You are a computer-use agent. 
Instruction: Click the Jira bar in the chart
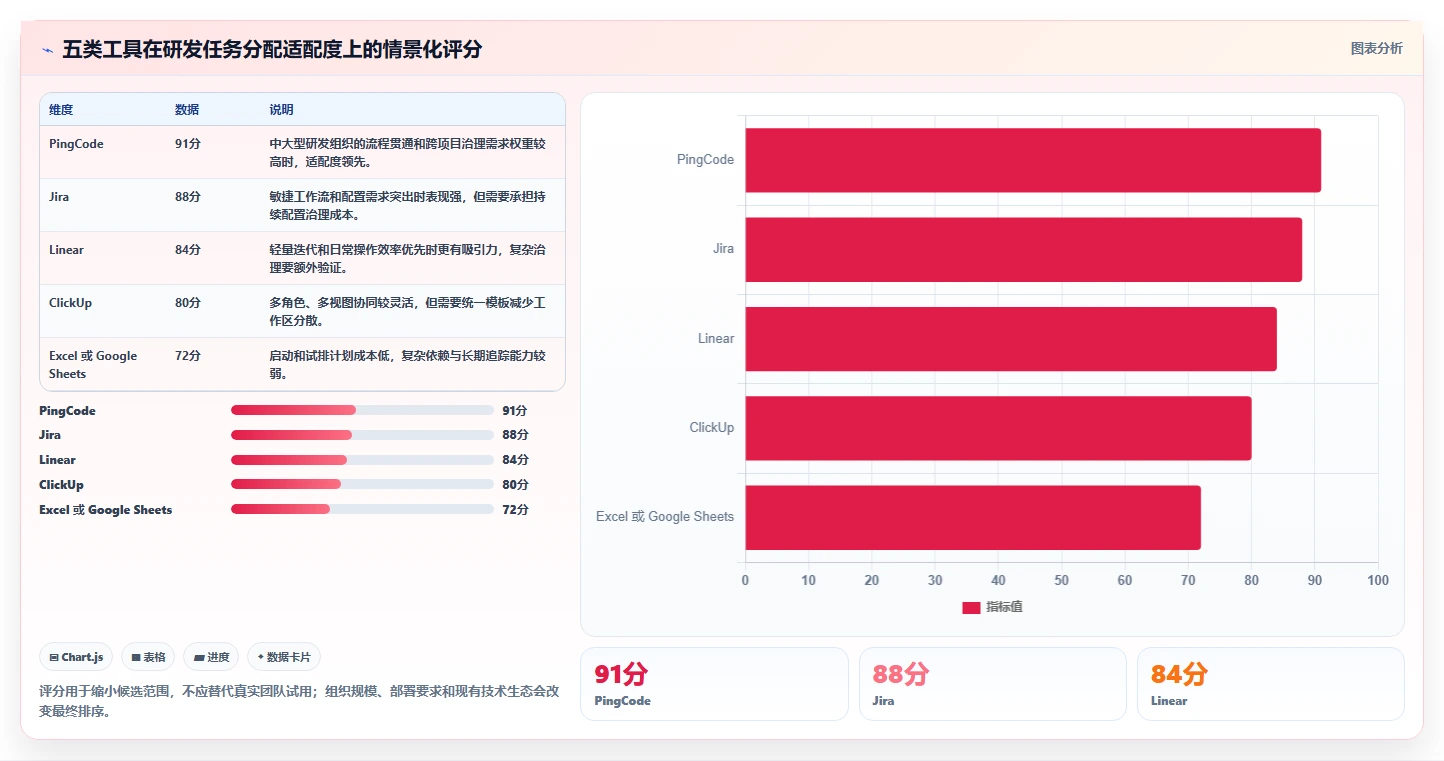(x=1023, y=249)
